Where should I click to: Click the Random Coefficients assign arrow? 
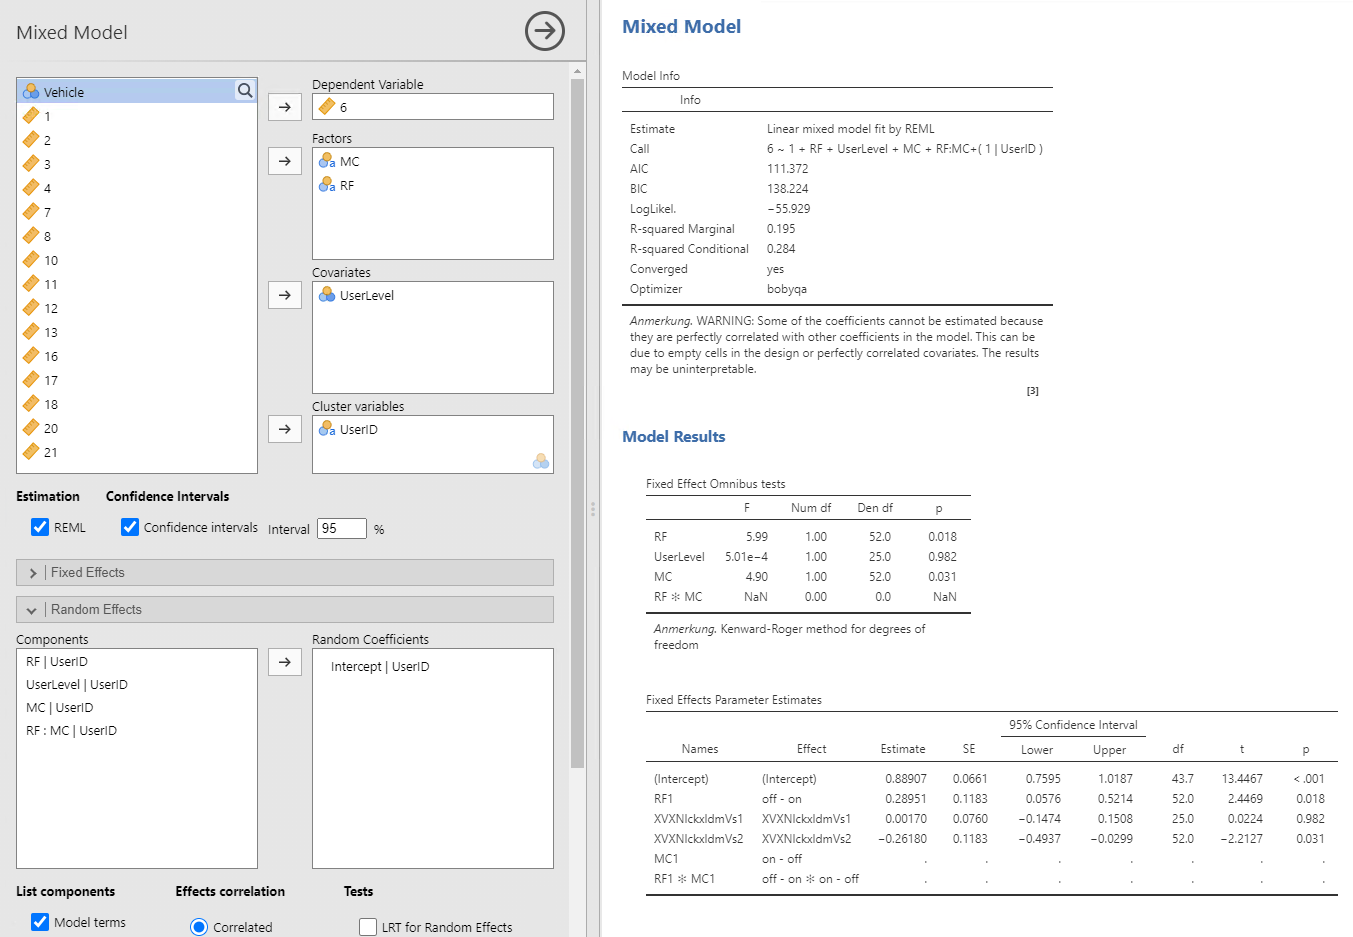tap(285, 662)
